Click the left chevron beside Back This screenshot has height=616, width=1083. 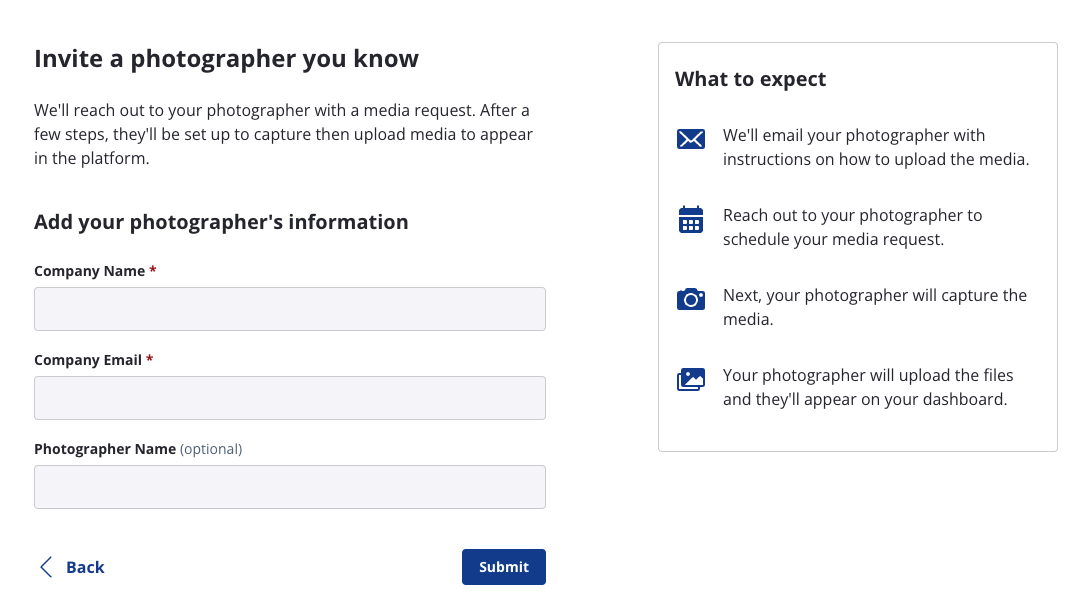(x=45, y=567)
